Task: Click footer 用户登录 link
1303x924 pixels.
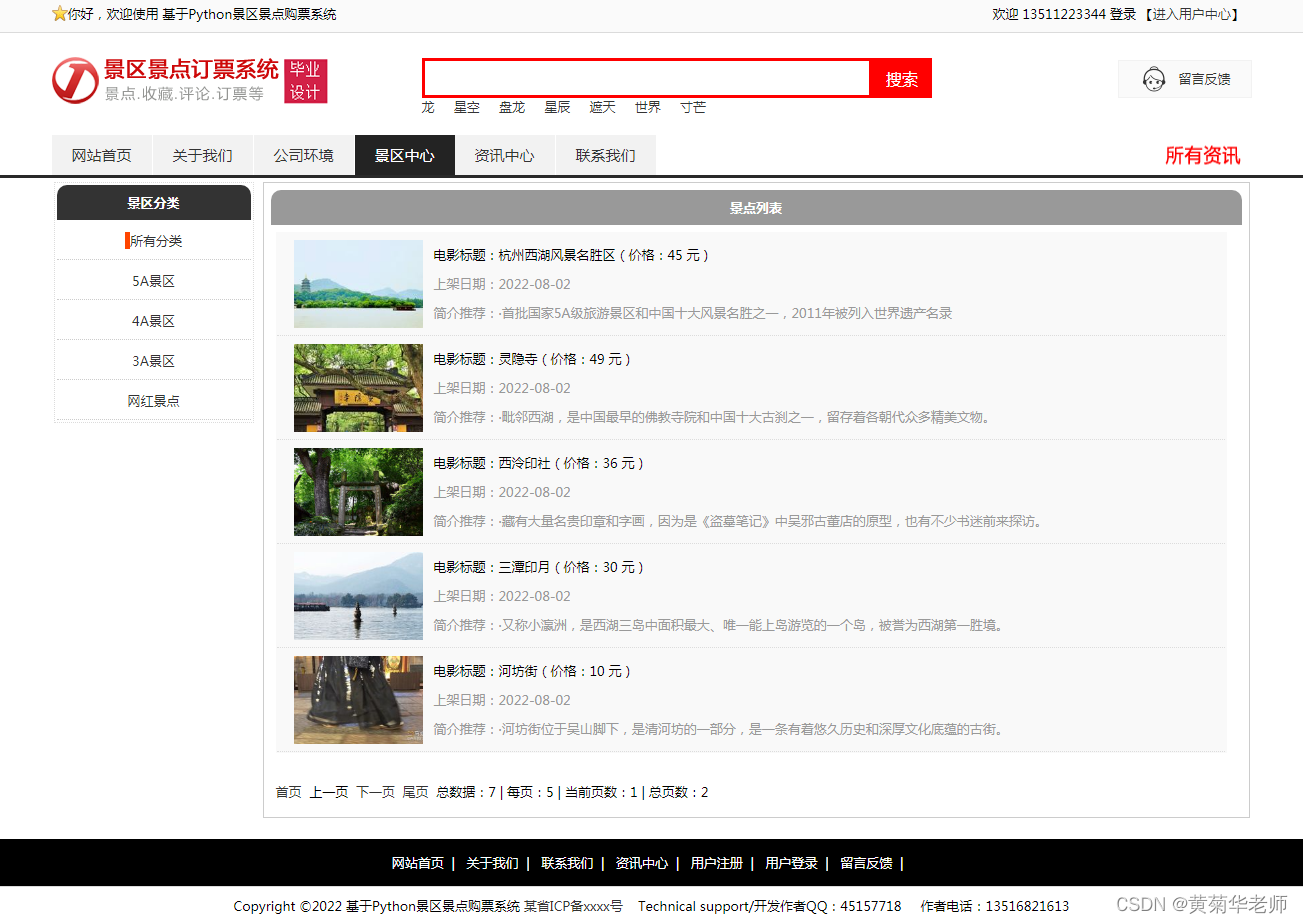Action: (x=791, y=863)
